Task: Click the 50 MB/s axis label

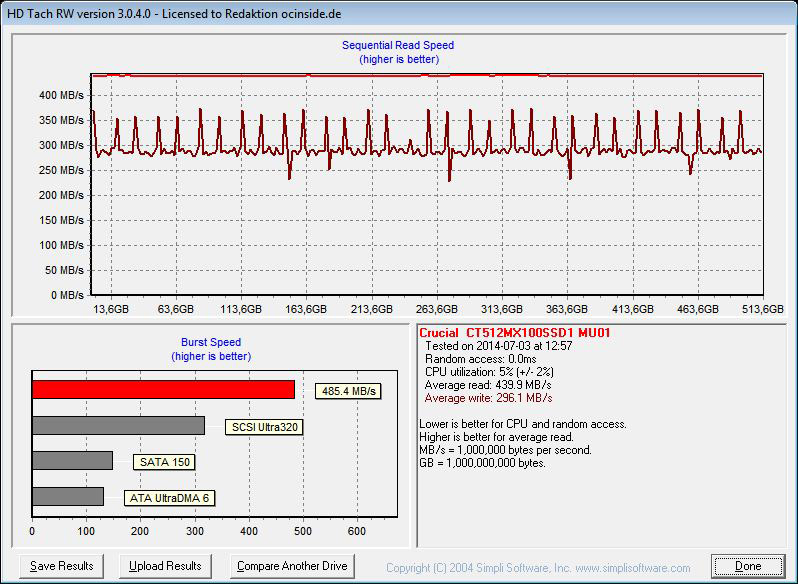Action: (64, 270)
